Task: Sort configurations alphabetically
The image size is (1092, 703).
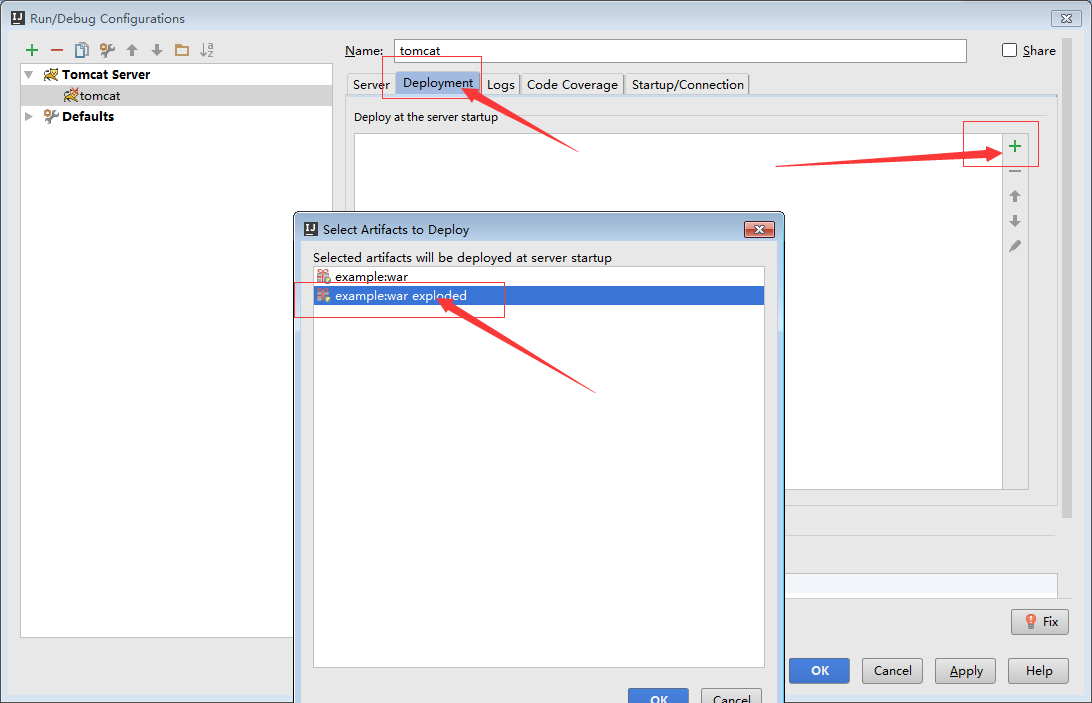Action: pos(207,50)
